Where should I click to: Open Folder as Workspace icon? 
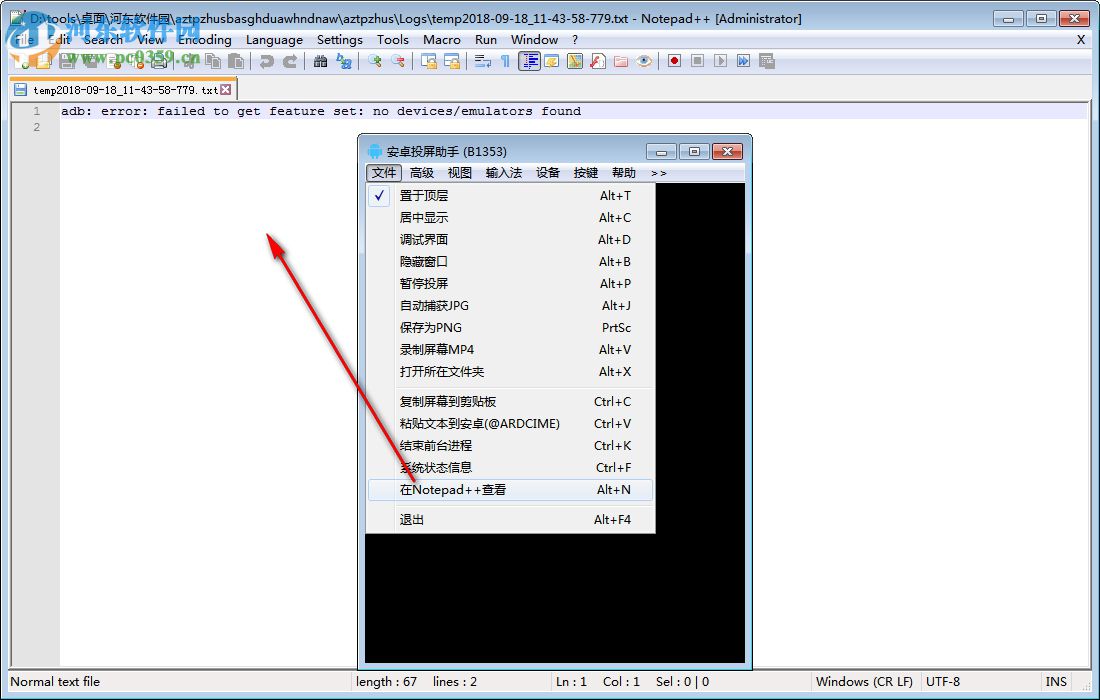point(621,62)
